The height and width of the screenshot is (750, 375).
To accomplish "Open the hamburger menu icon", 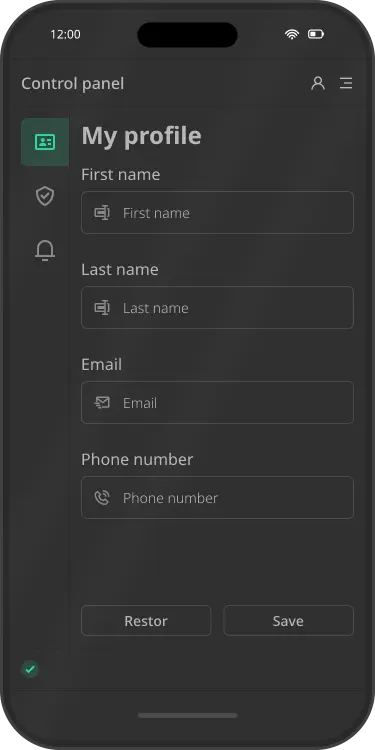I will coord(346,83).
